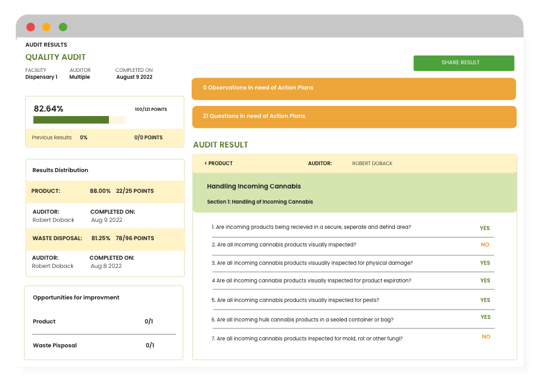Click YES answer for product expiration question
Viewport: 550px width, 382px height.
485,280
